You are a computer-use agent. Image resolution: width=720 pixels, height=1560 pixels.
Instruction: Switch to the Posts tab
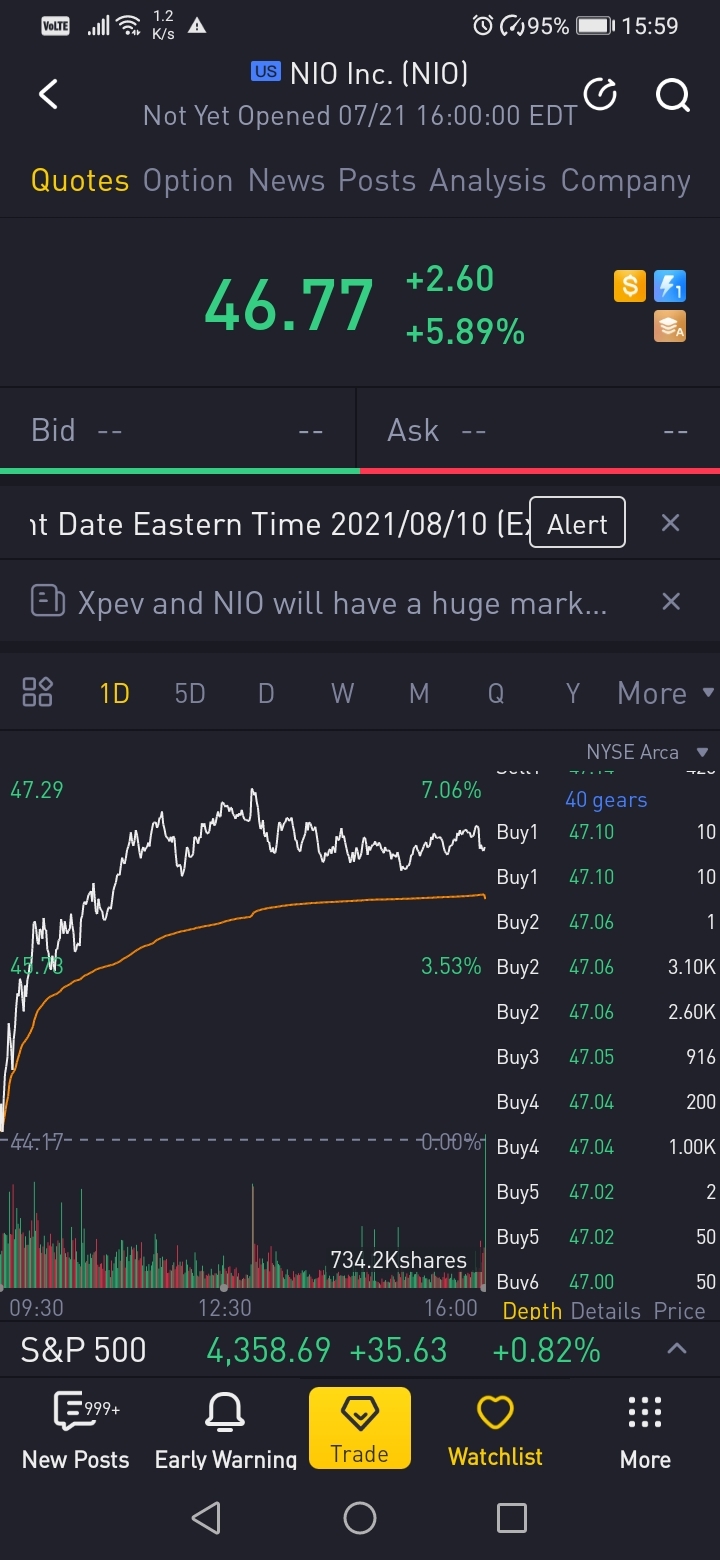377,181
